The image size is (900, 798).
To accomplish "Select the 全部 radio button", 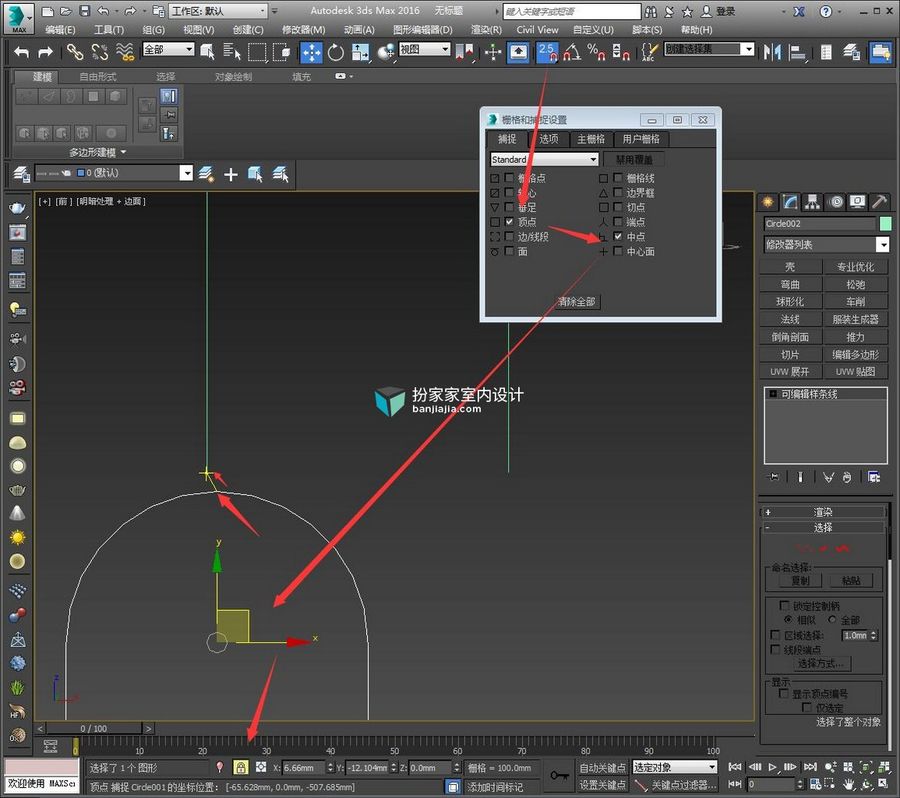I will click(x=832, y=620).
